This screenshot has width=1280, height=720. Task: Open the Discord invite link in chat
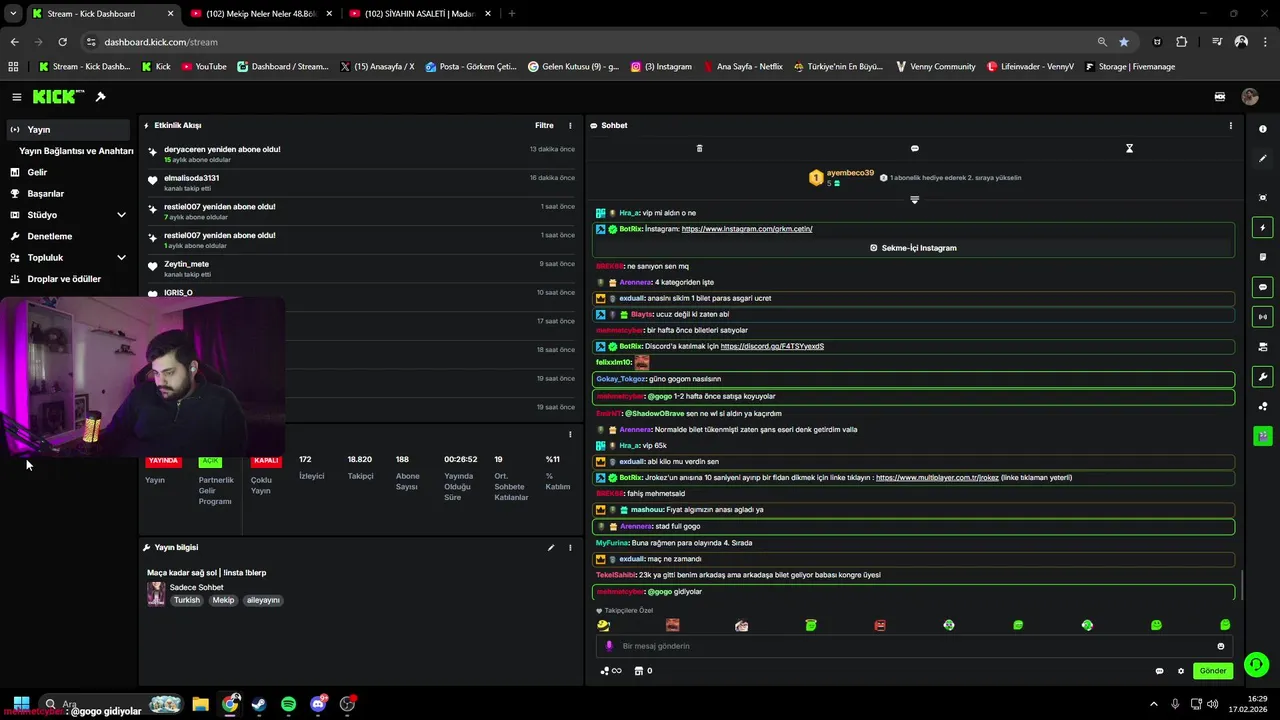click(x=772, y=346)
